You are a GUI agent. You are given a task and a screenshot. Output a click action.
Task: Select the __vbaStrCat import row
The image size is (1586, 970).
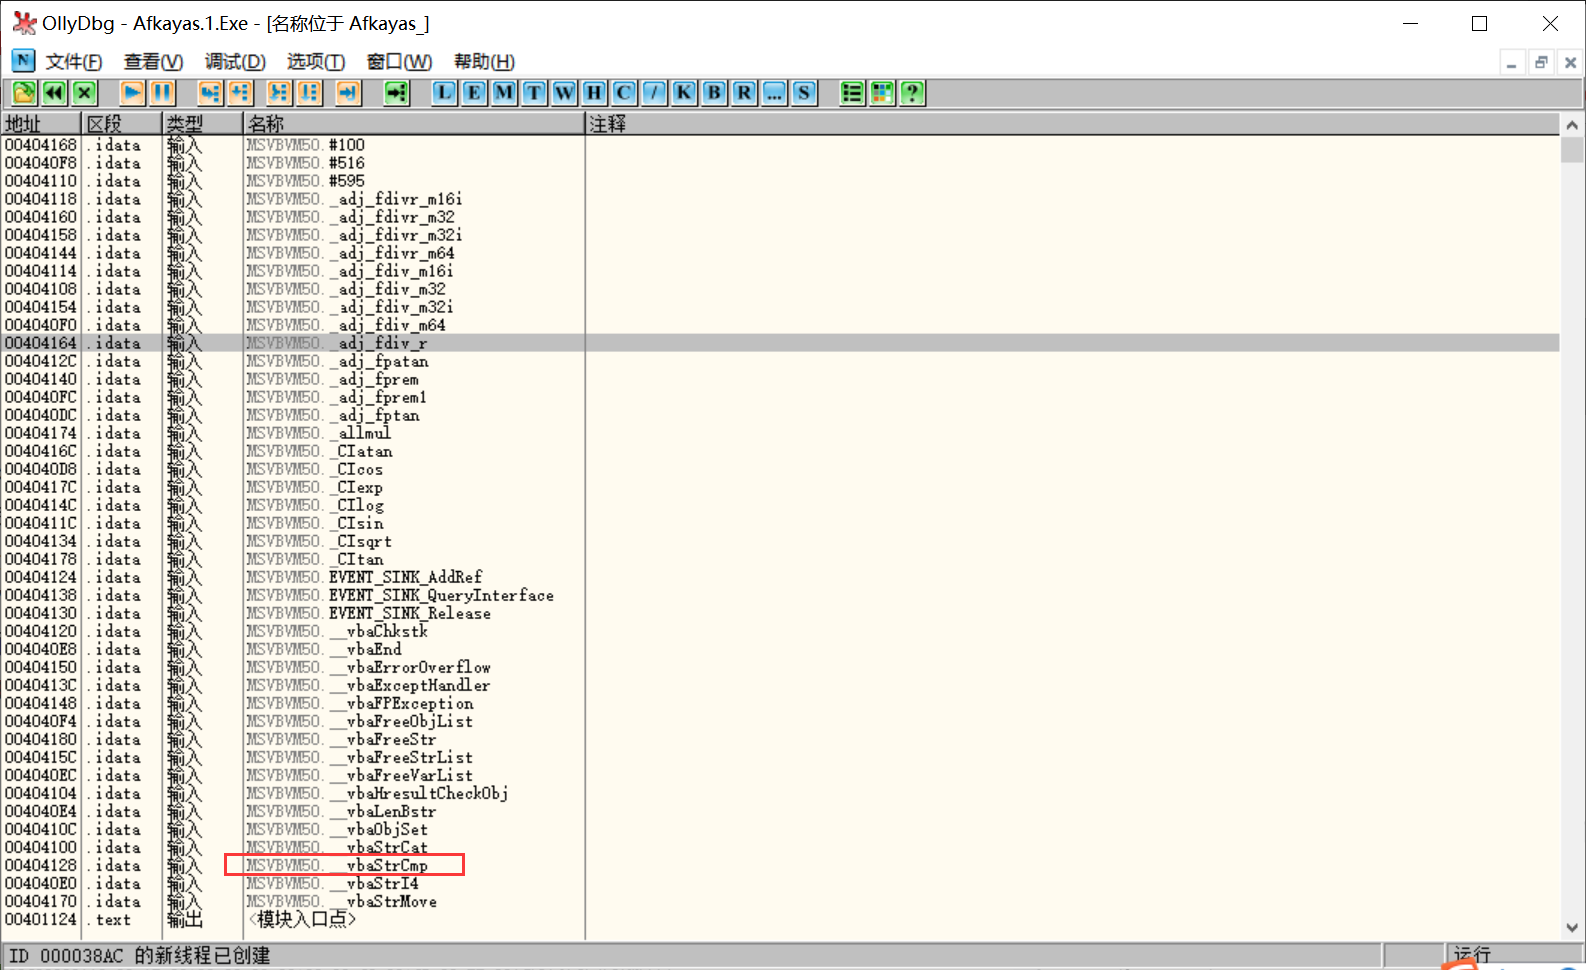coord(780,847)
